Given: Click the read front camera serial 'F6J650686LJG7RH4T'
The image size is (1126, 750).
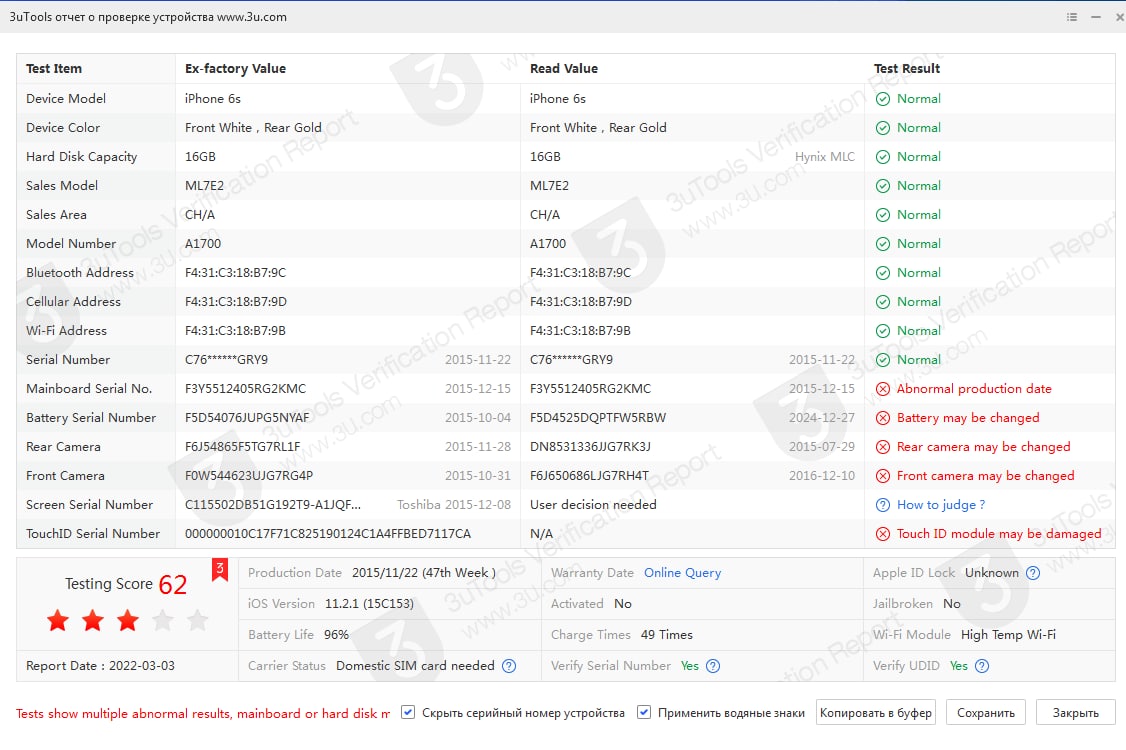Looking at the screenshot, I should 590,476.
